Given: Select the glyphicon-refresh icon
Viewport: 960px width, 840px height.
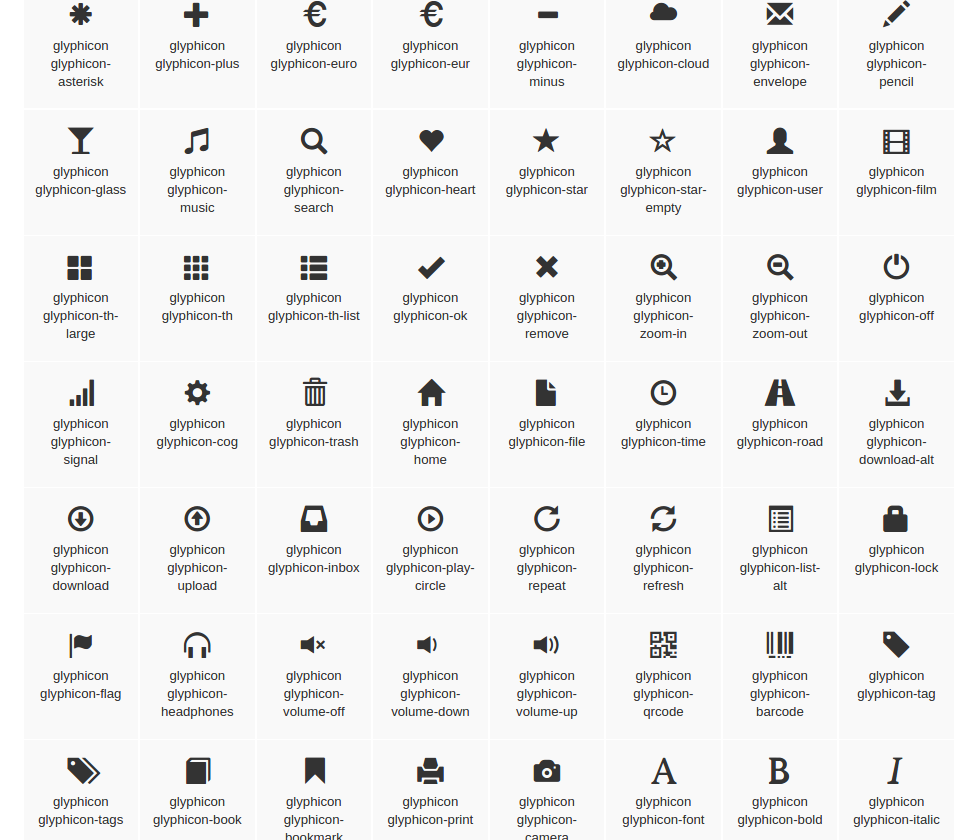Looking at the screenshot, I should click(x=663, y=519).
